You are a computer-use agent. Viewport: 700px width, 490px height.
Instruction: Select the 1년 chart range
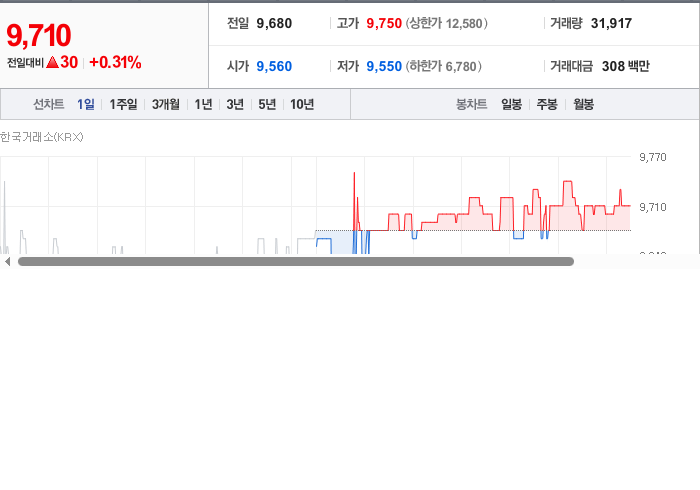[203, 104]
